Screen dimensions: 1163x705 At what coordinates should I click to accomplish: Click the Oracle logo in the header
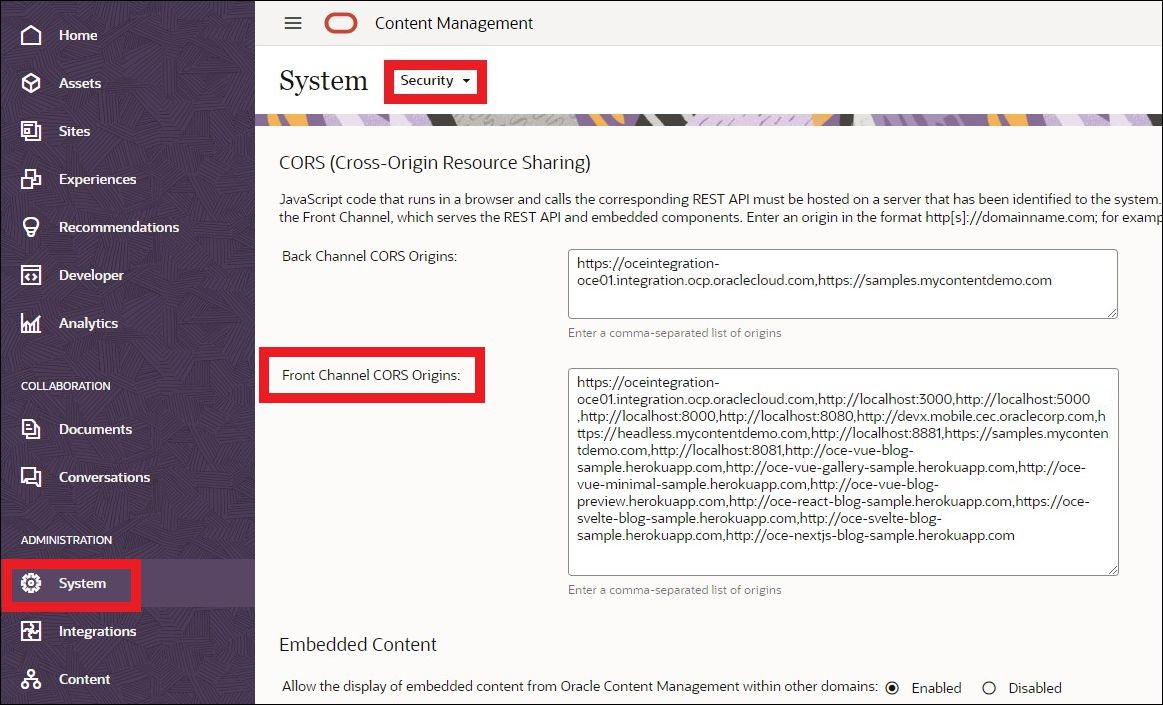point(340,22)
